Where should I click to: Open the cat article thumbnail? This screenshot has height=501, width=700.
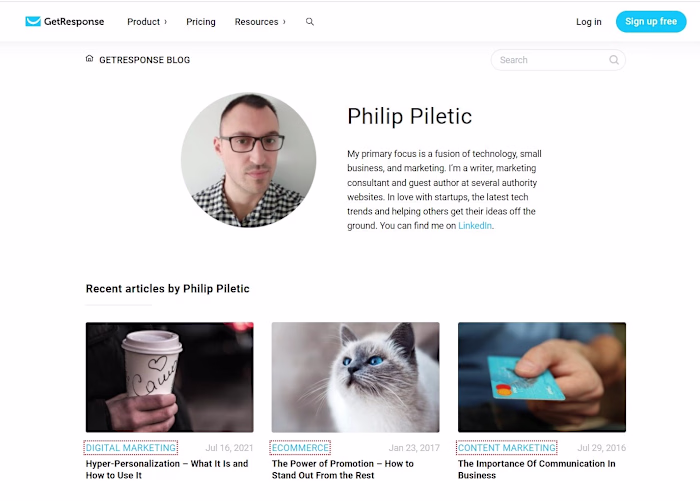point(355,377)
